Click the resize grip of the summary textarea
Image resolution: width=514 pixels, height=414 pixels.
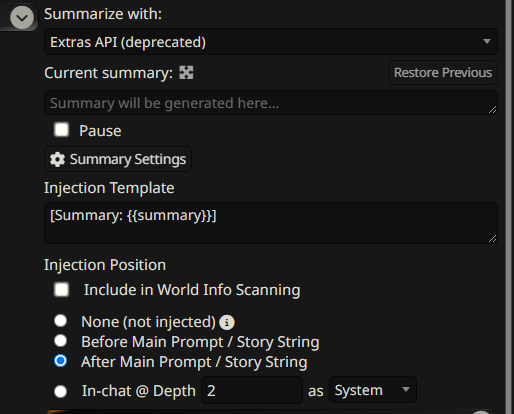pos(492,110)
